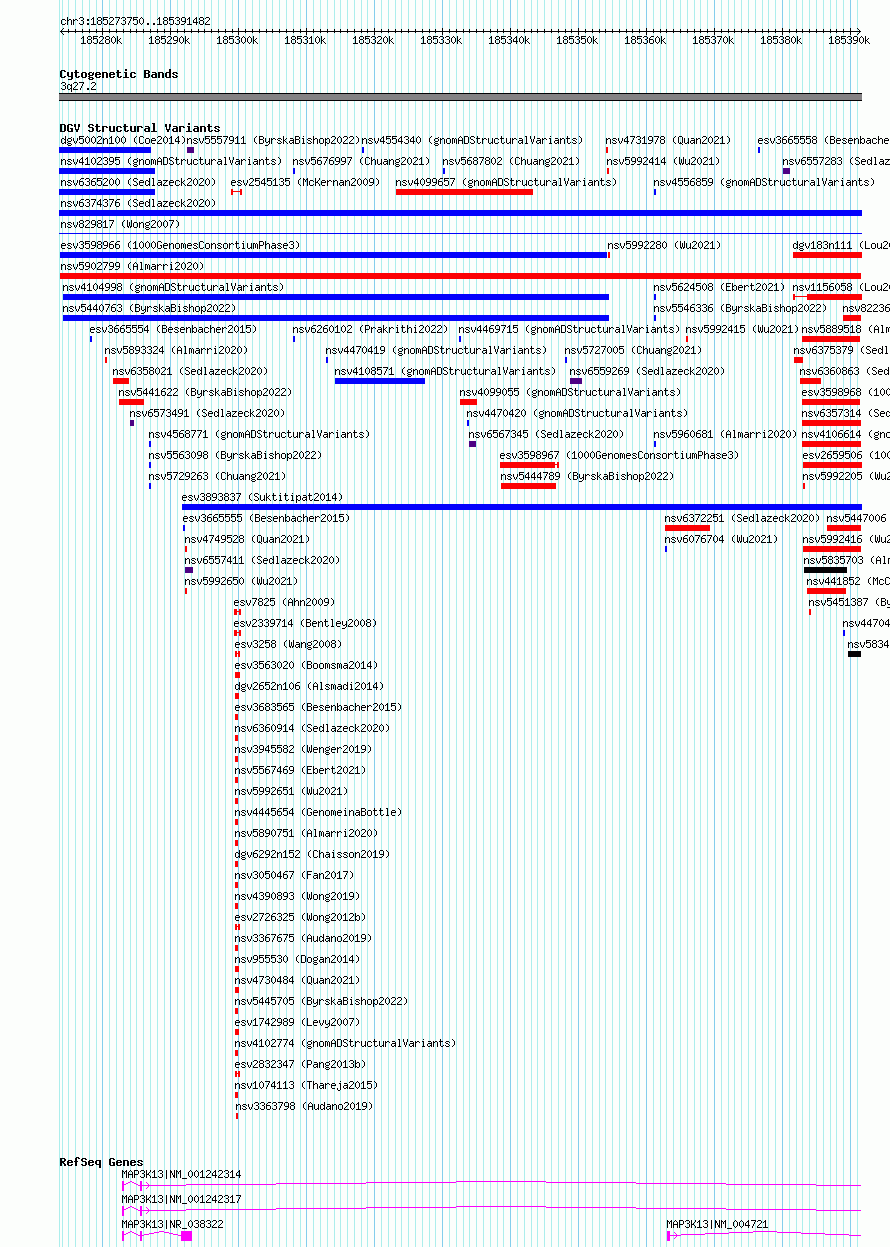The height and width of the screenshot is (1247, 890).
Task: Click the Cytogenetic Bands track title
Action: (118, 74)
